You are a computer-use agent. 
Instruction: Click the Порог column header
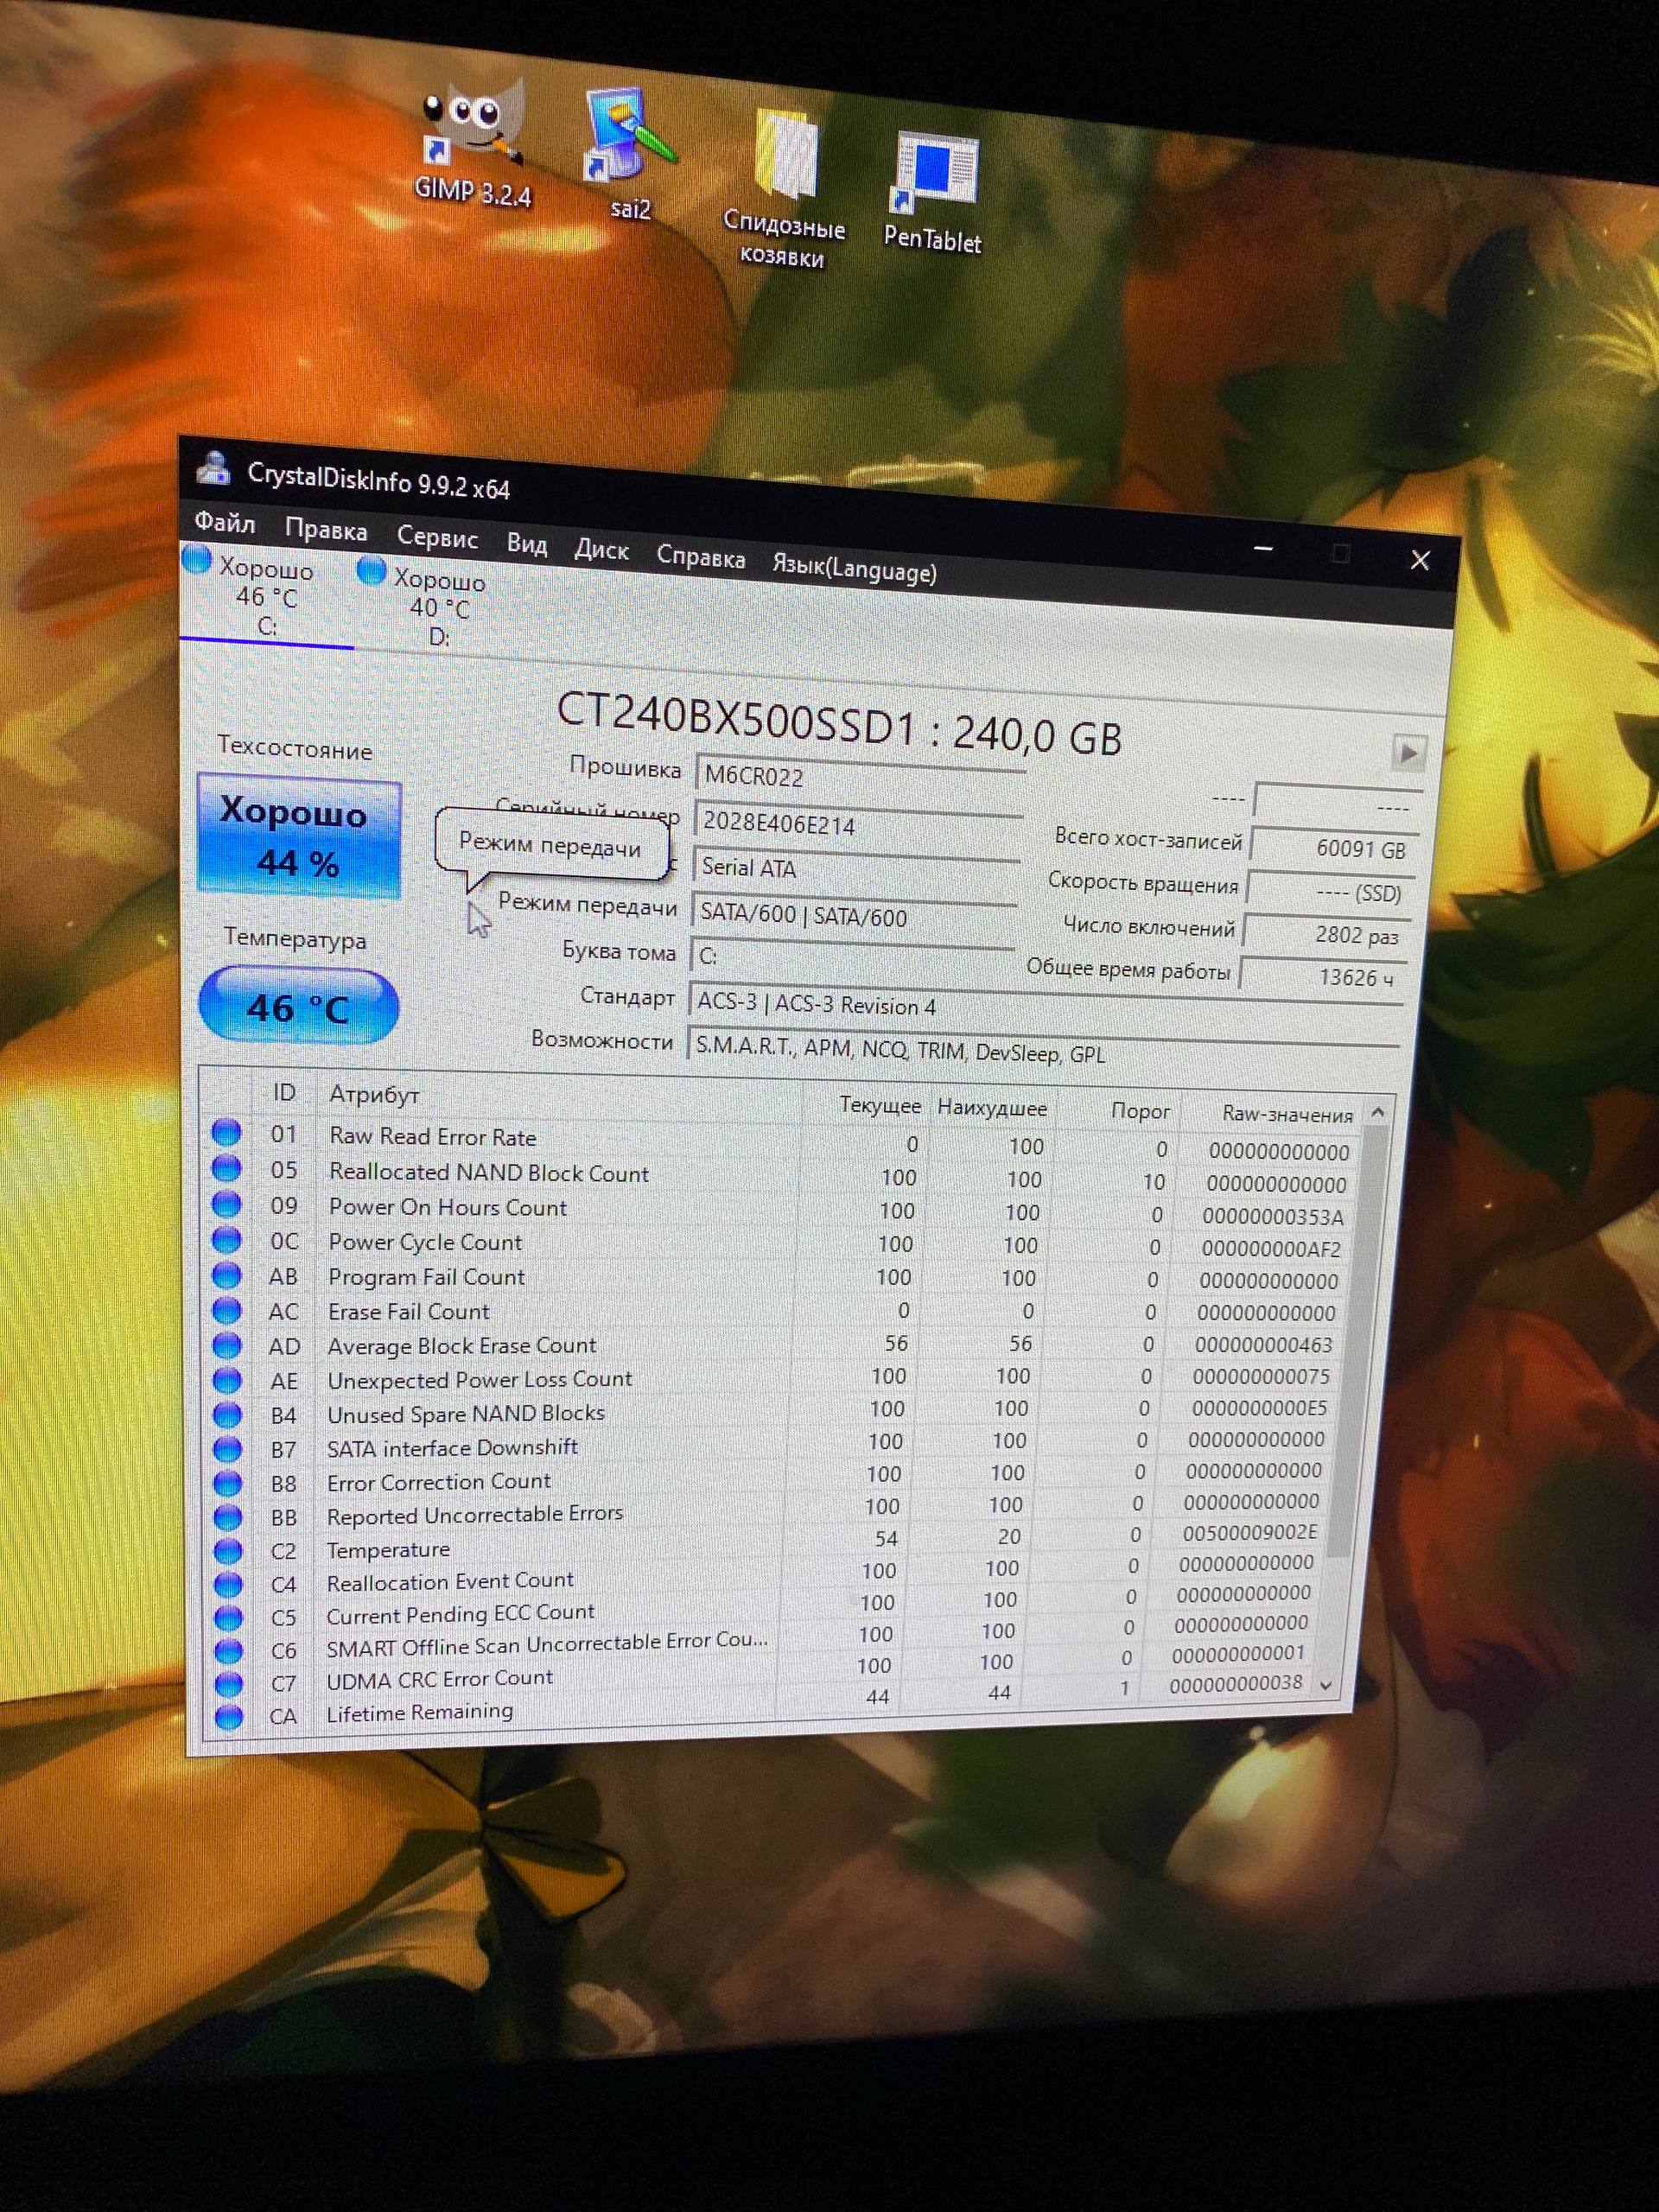click(1140, 1111)
